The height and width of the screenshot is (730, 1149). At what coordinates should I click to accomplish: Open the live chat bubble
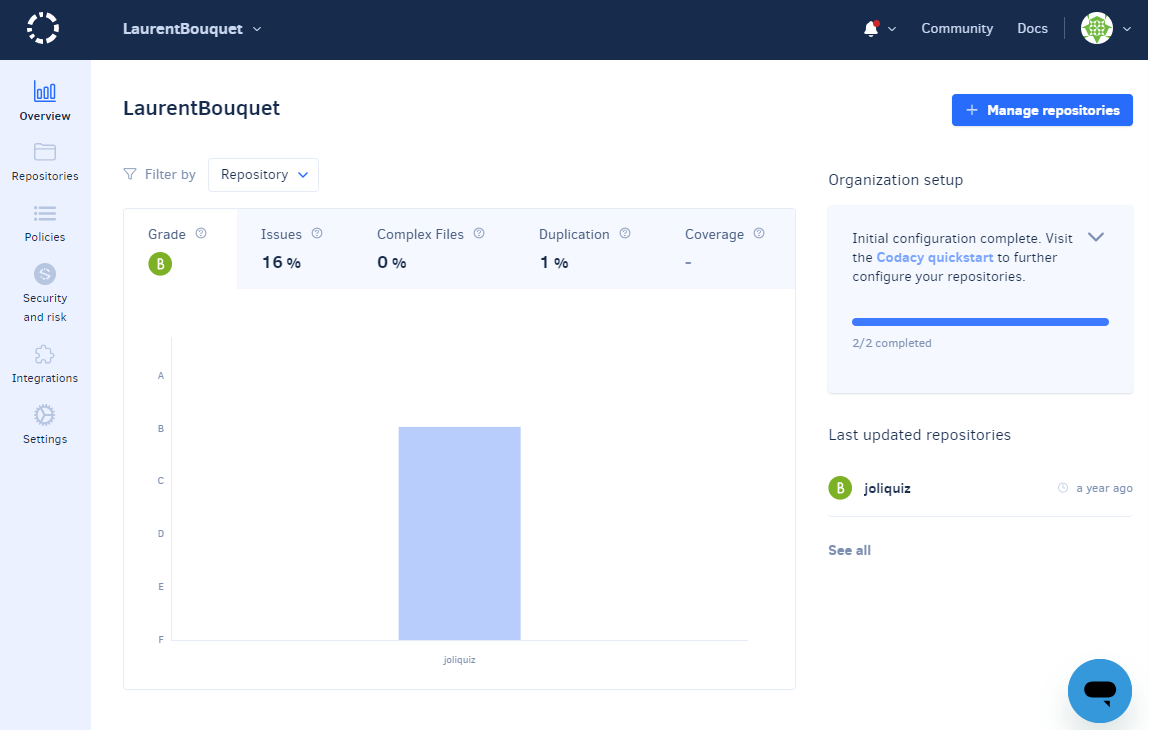[1099, 690]
